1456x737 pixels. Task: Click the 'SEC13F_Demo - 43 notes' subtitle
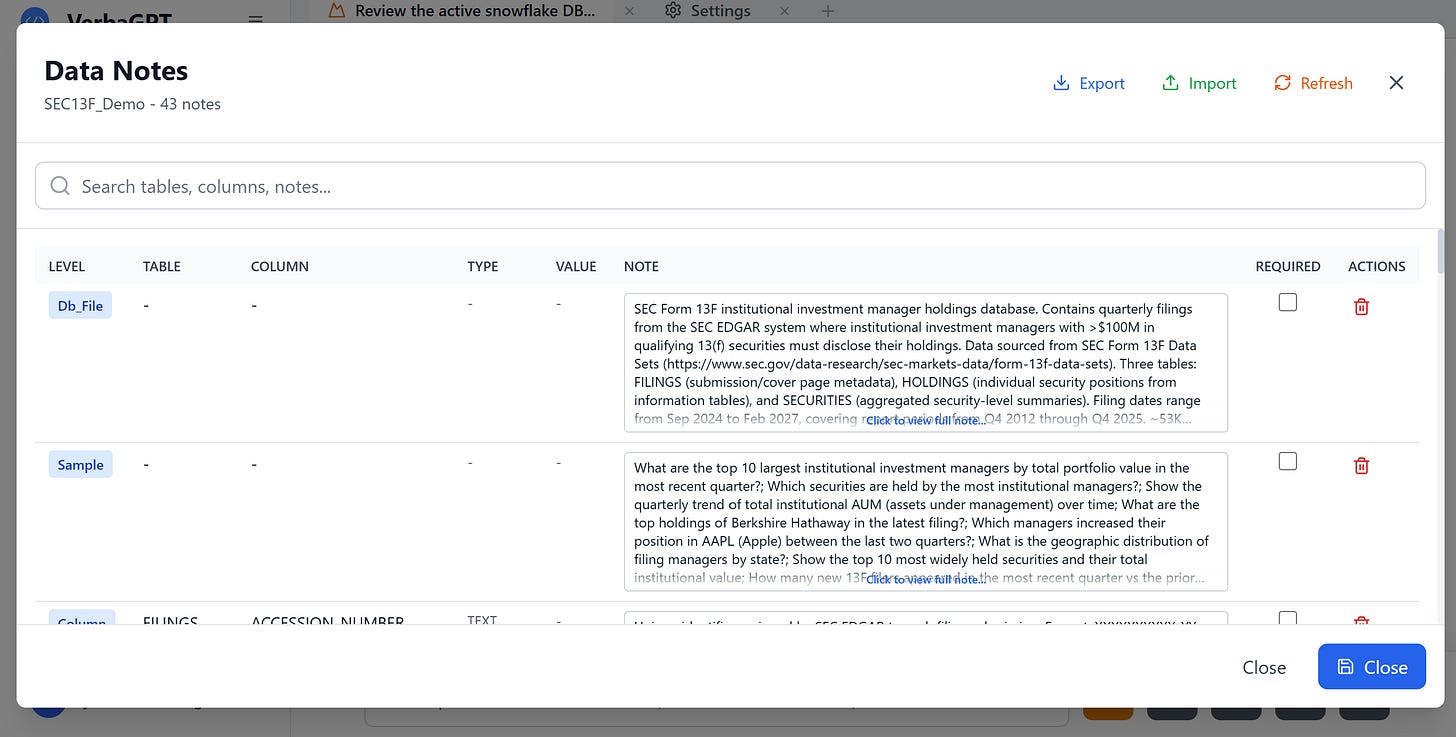[133, 103]
